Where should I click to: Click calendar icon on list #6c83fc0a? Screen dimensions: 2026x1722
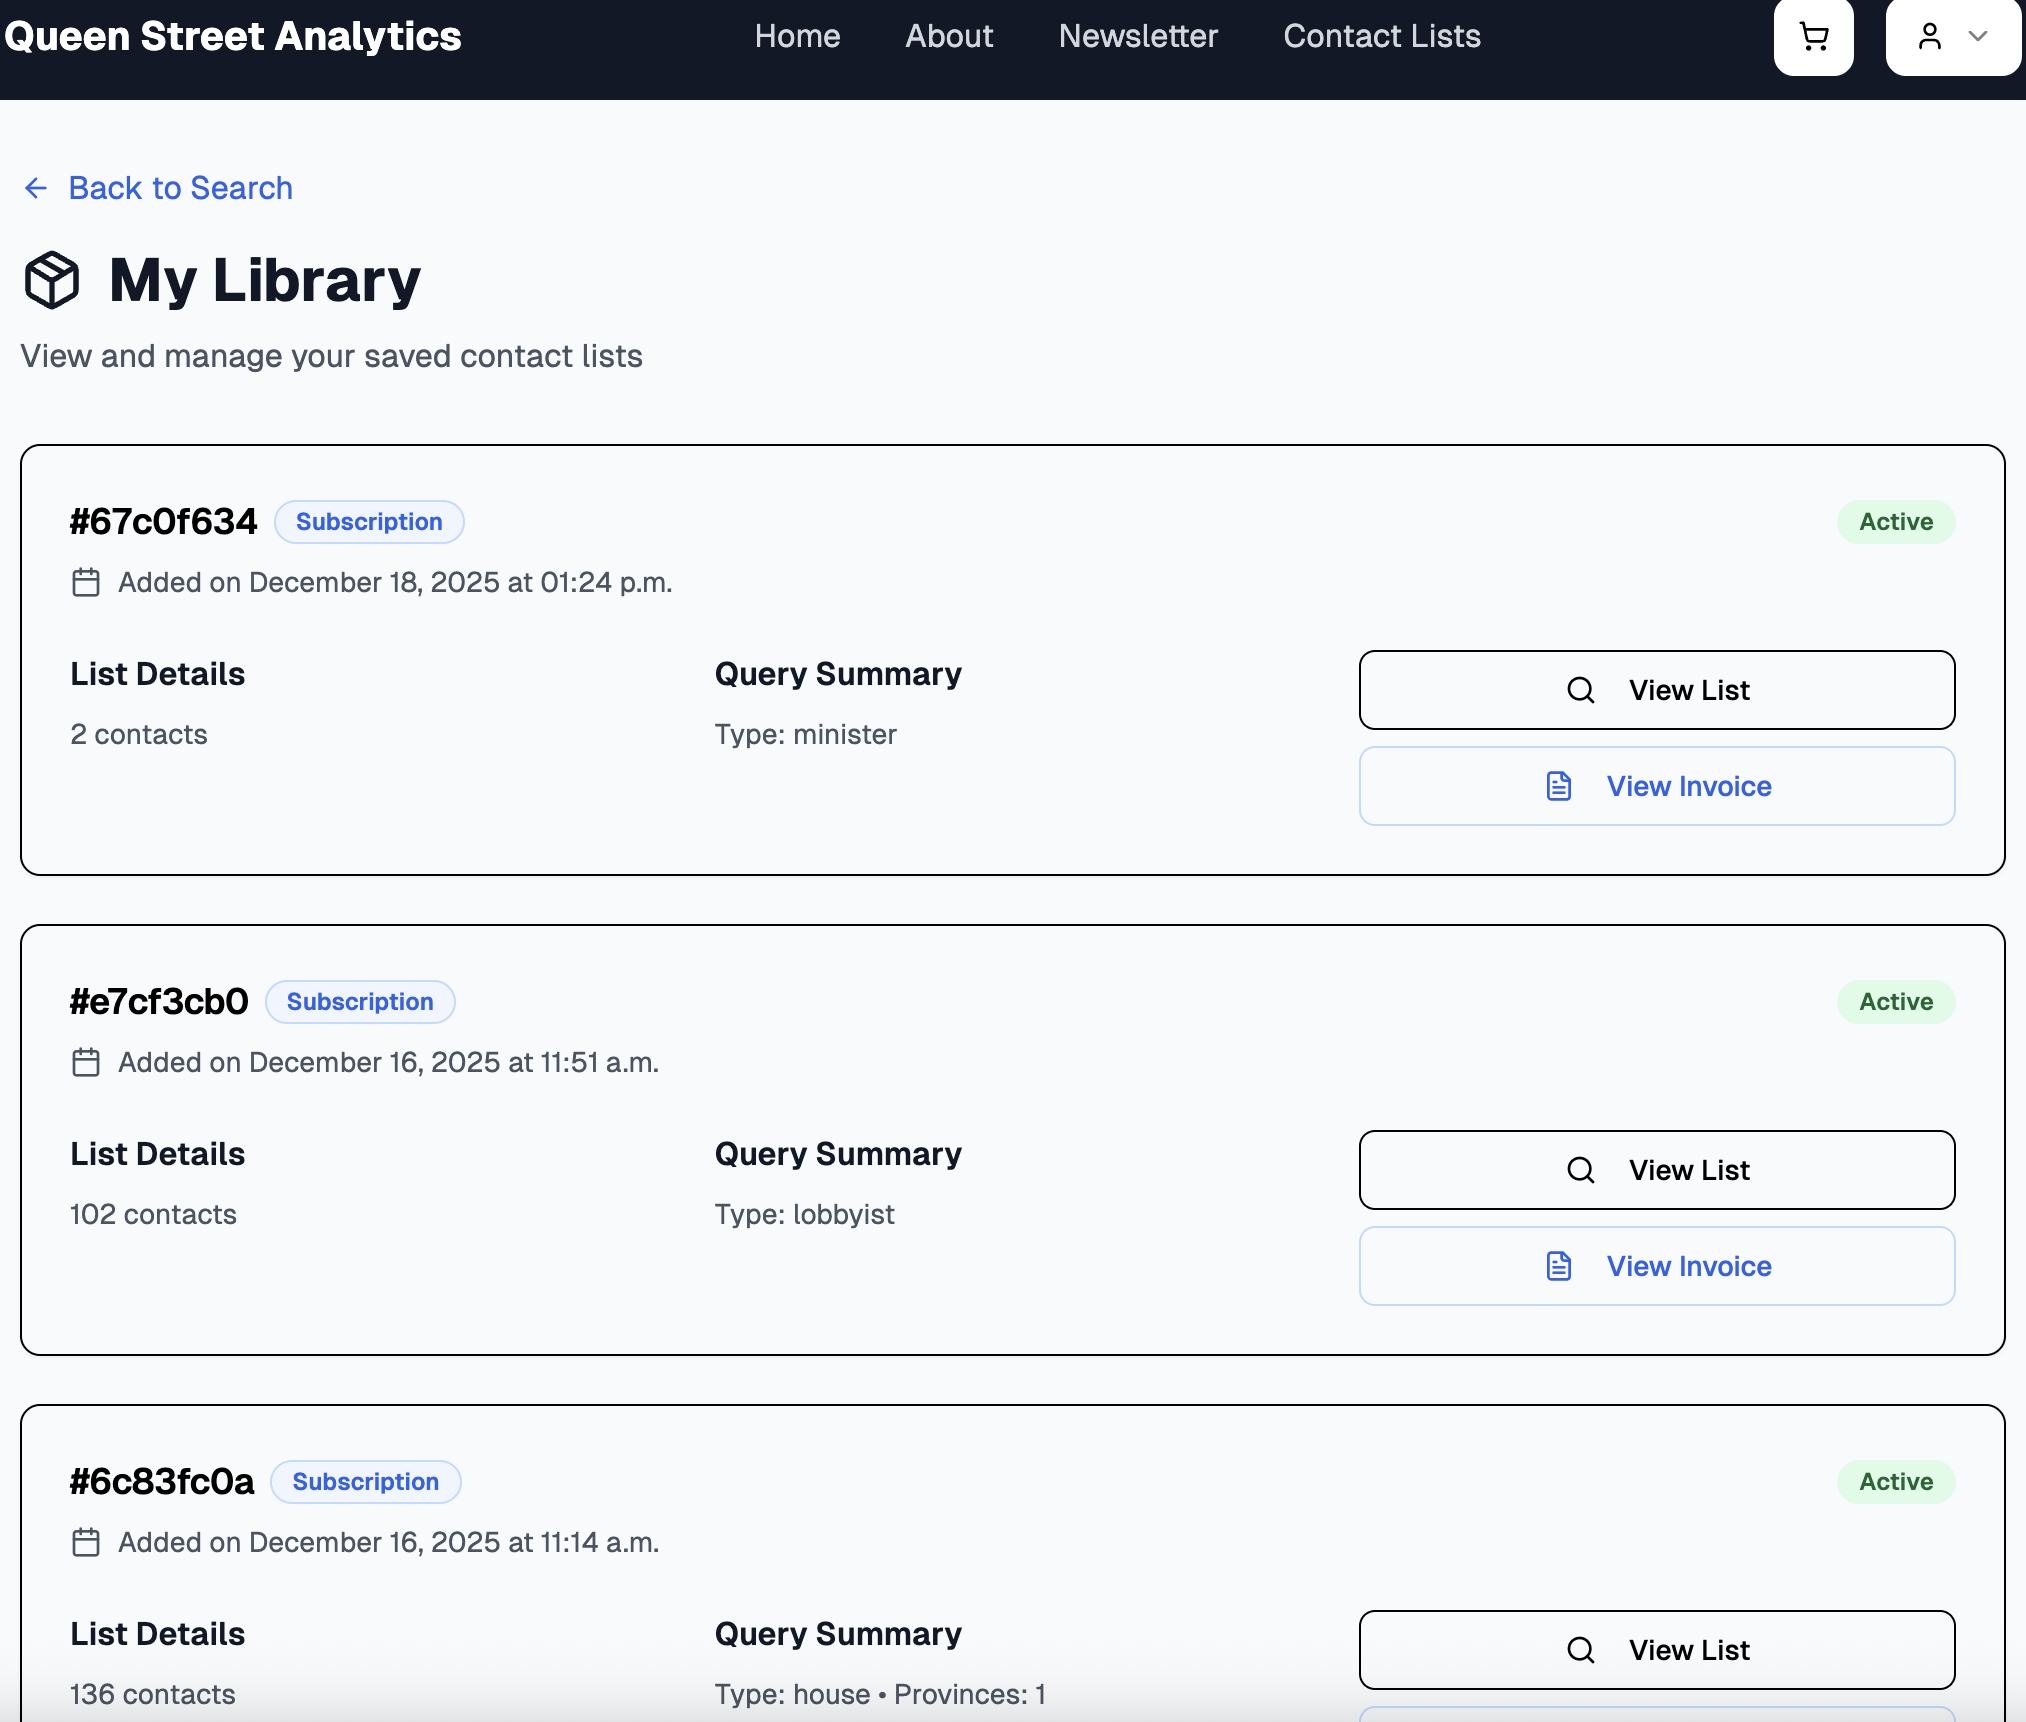86,1542
